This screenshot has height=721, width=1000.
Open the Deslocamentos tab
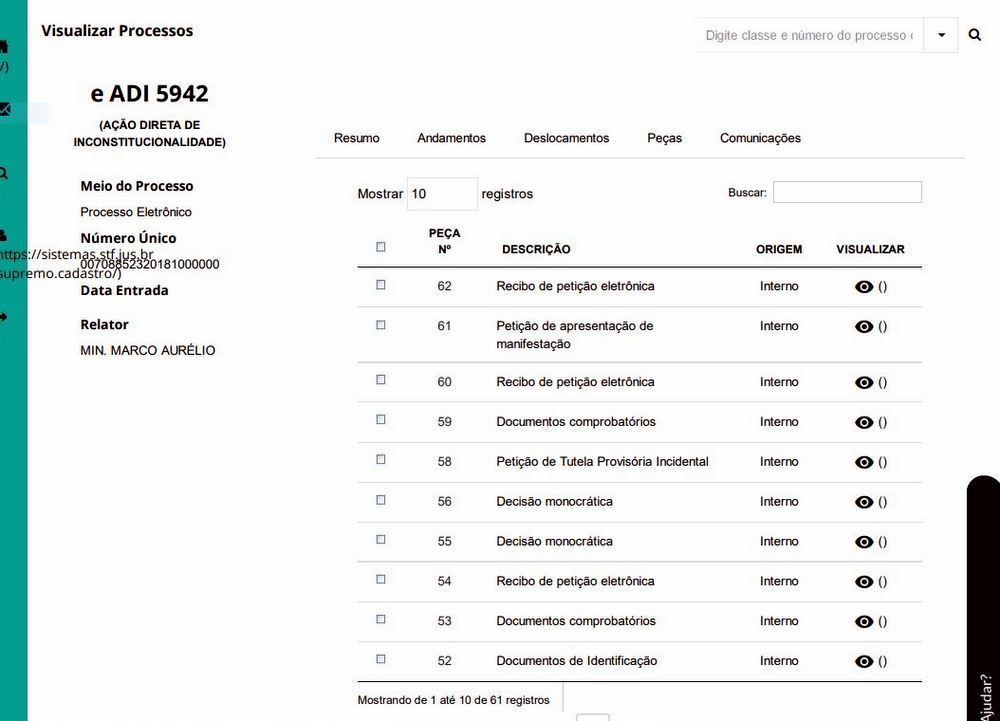[x=566, y=138]
